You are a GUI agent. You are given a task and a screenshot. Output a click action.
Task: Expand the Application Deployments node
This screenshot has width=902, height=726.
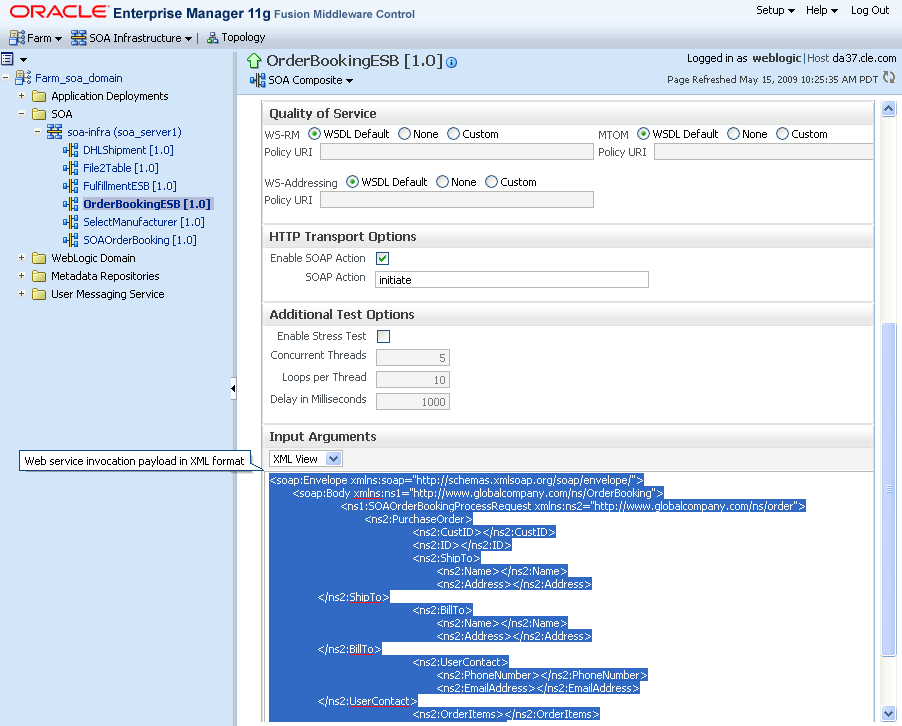(21, 95)
